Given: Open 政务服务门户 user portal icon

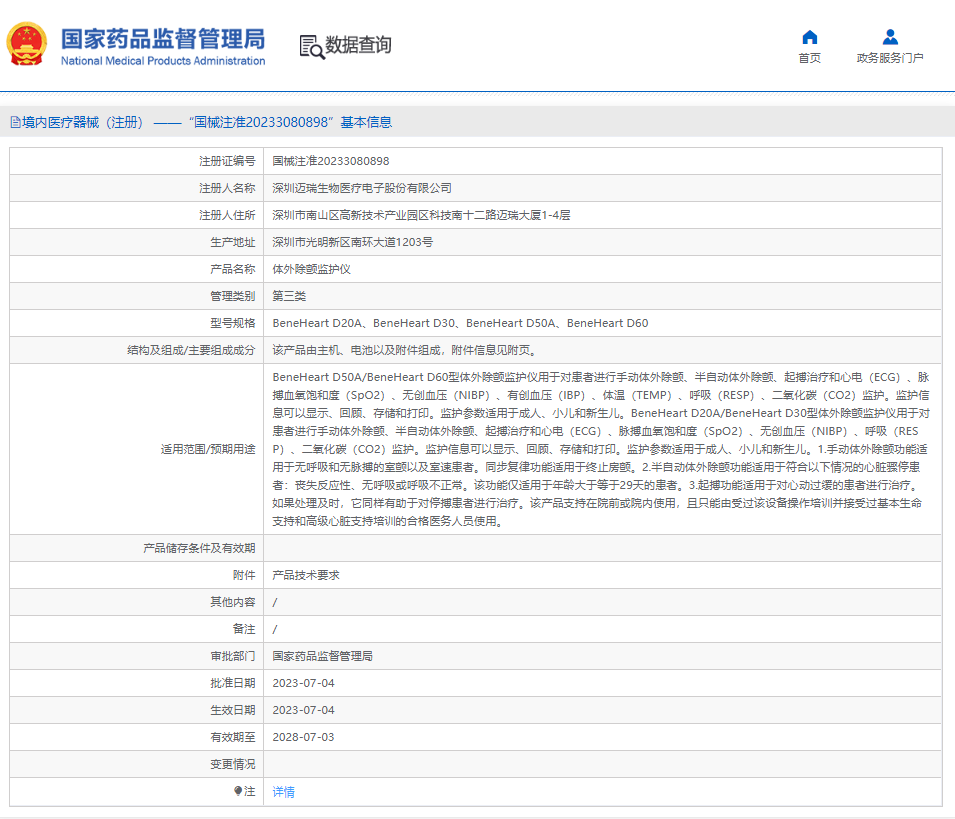Looking at the screenshot, I should click(890, 37).
